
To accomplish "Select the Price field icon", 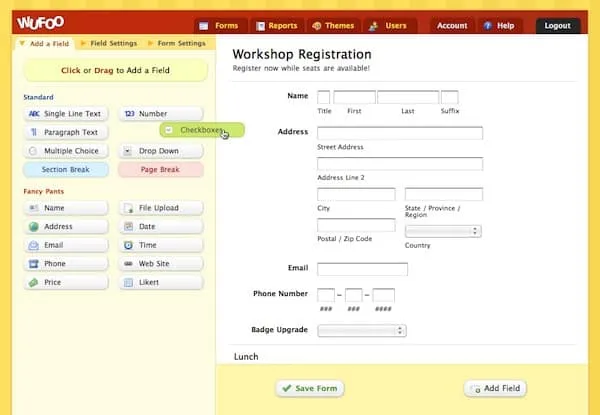I will click(x=34, y=283).
